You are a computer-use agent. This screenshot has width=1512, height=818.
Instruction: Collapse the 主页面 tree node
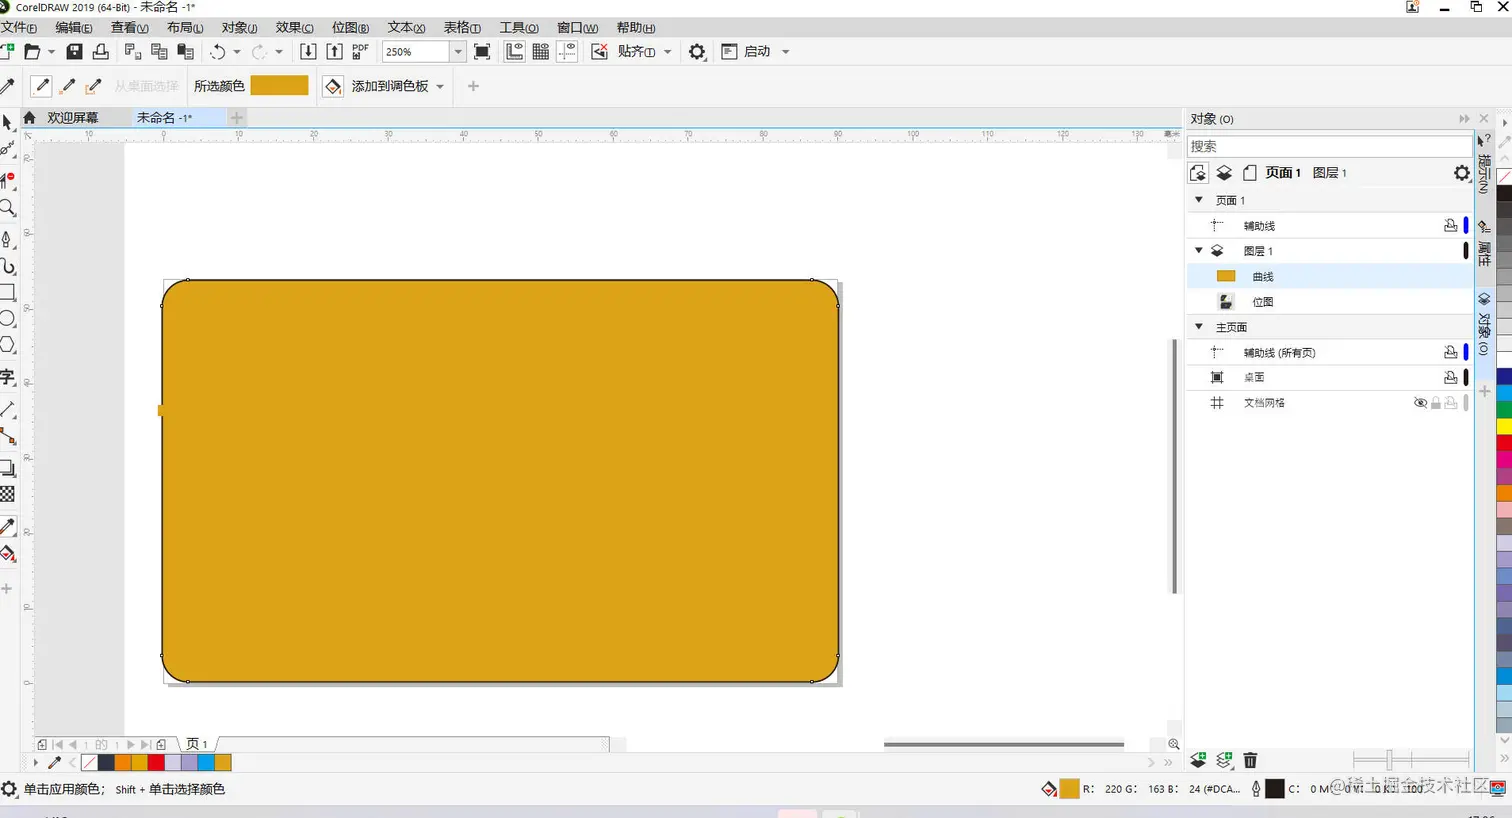pos(1199,327)
